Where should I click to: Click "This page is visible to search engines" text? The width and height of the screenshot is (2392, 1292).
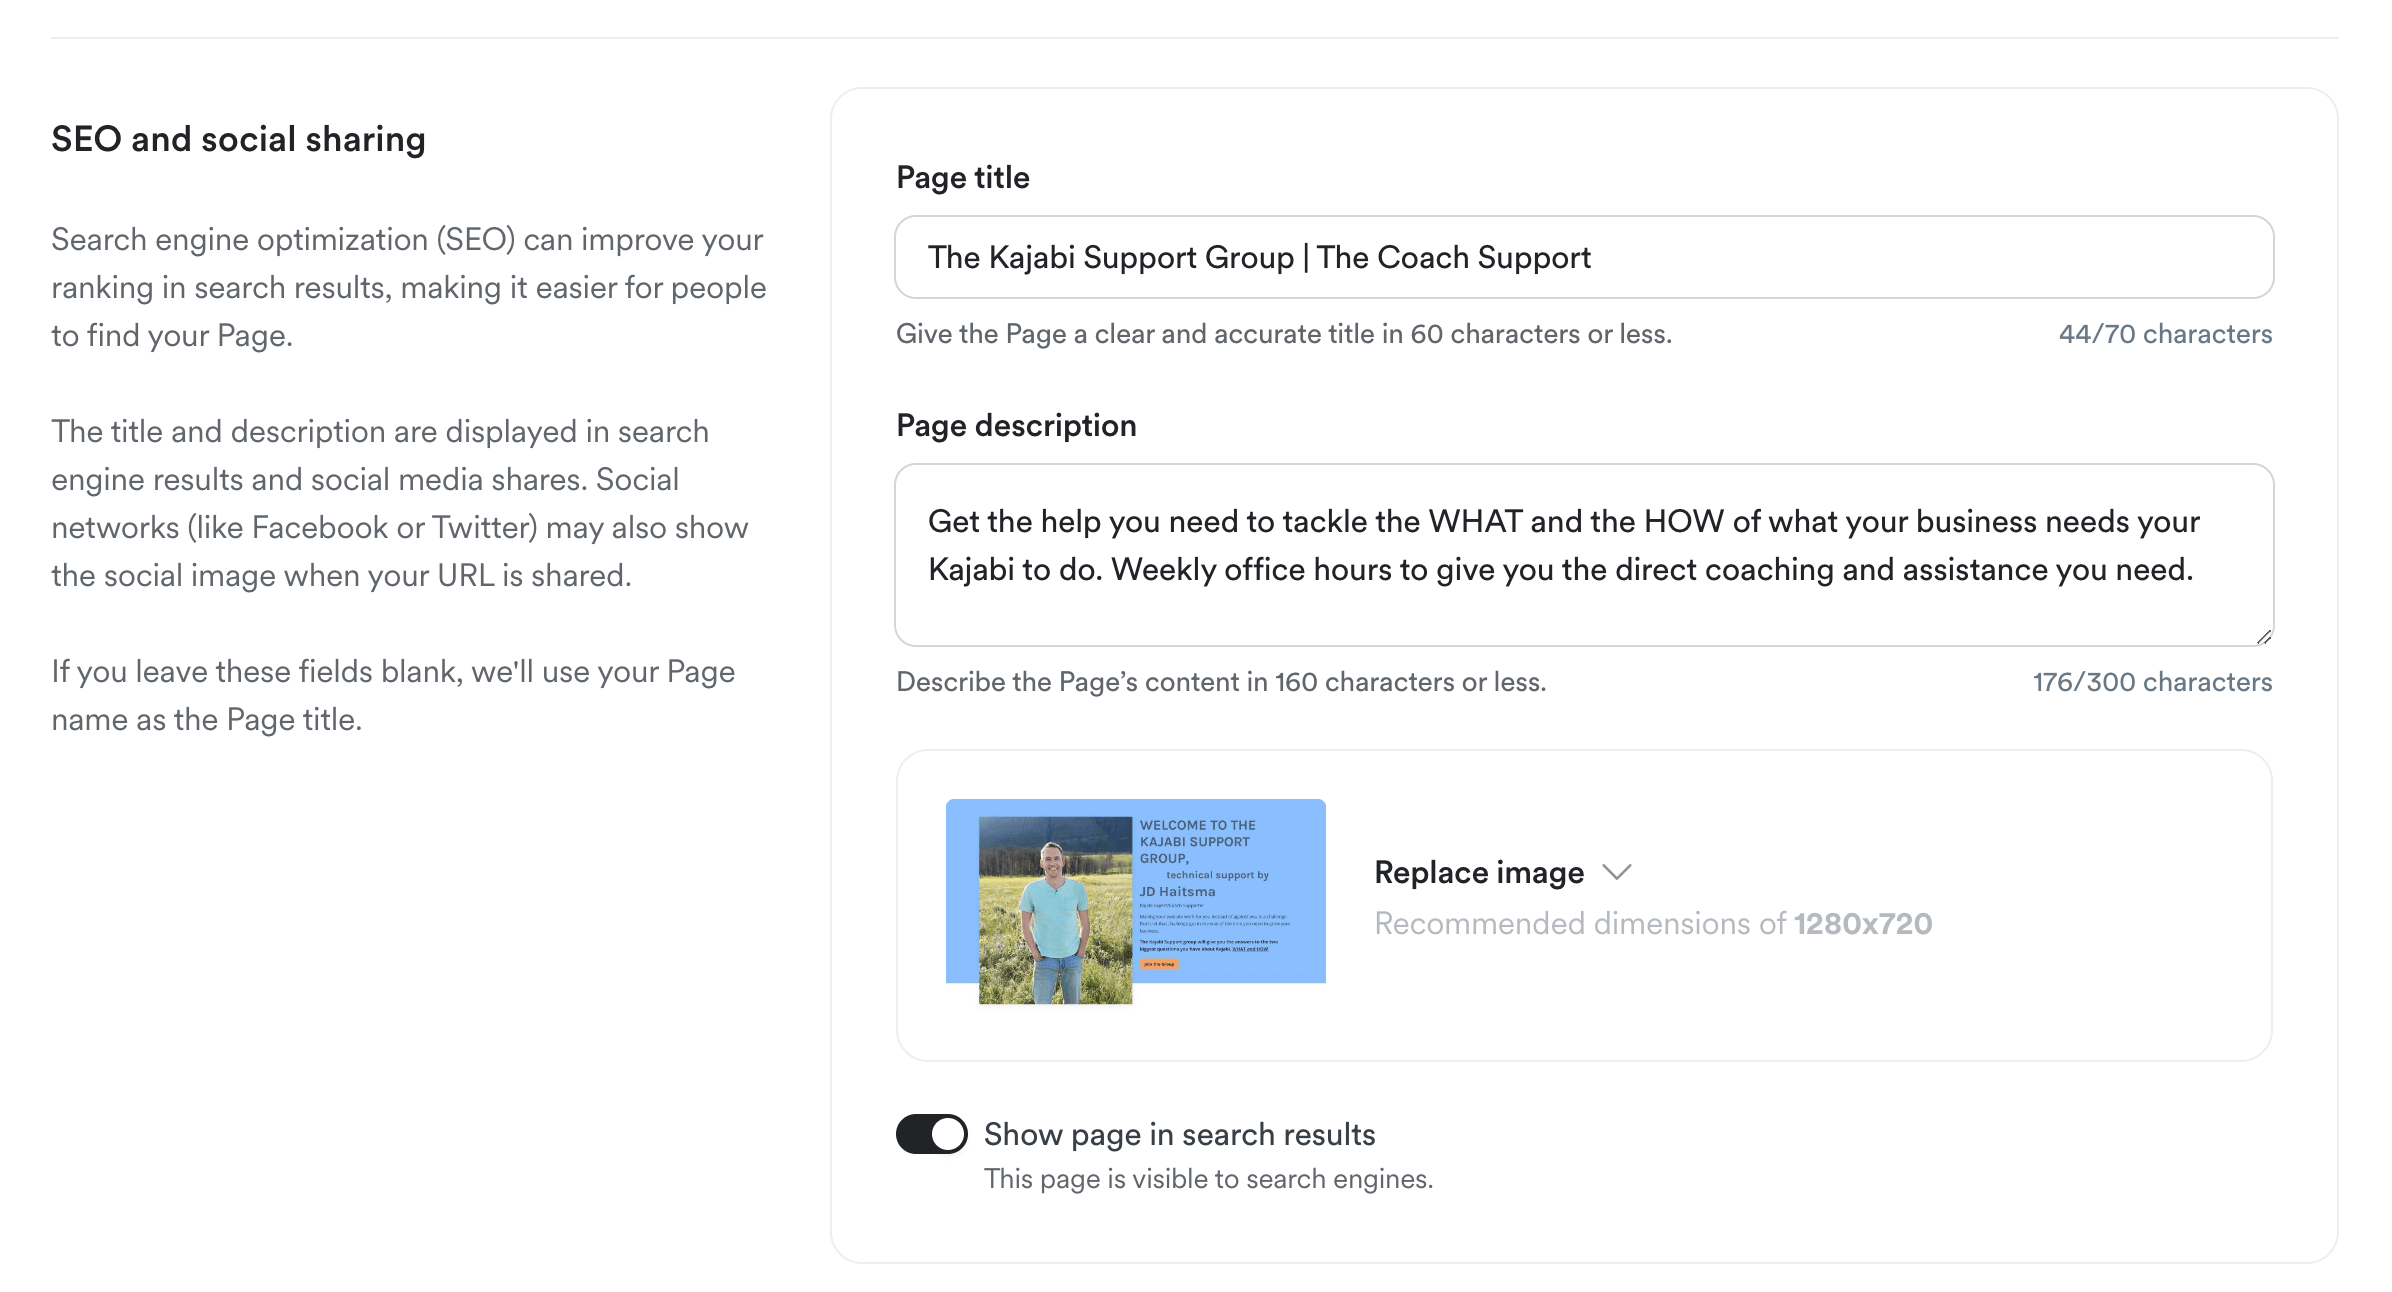[x=1208, y=1179]
